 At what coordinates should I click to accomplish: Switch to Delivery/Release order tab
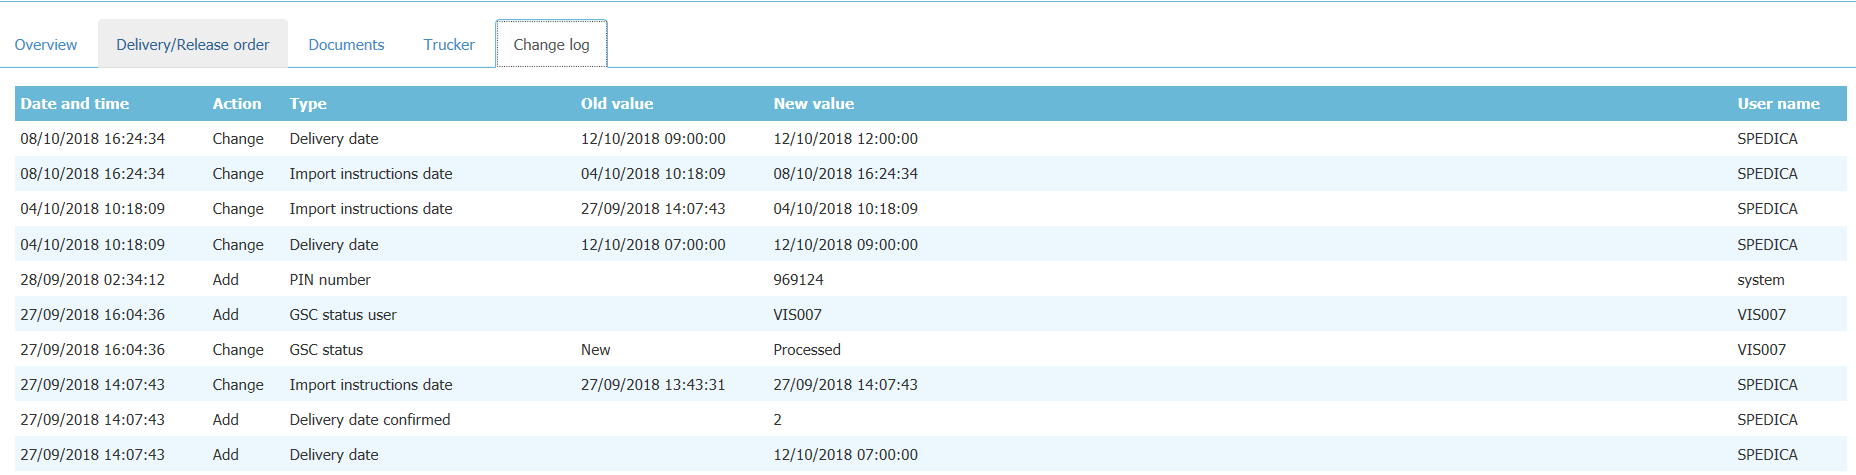click(192, 45)
